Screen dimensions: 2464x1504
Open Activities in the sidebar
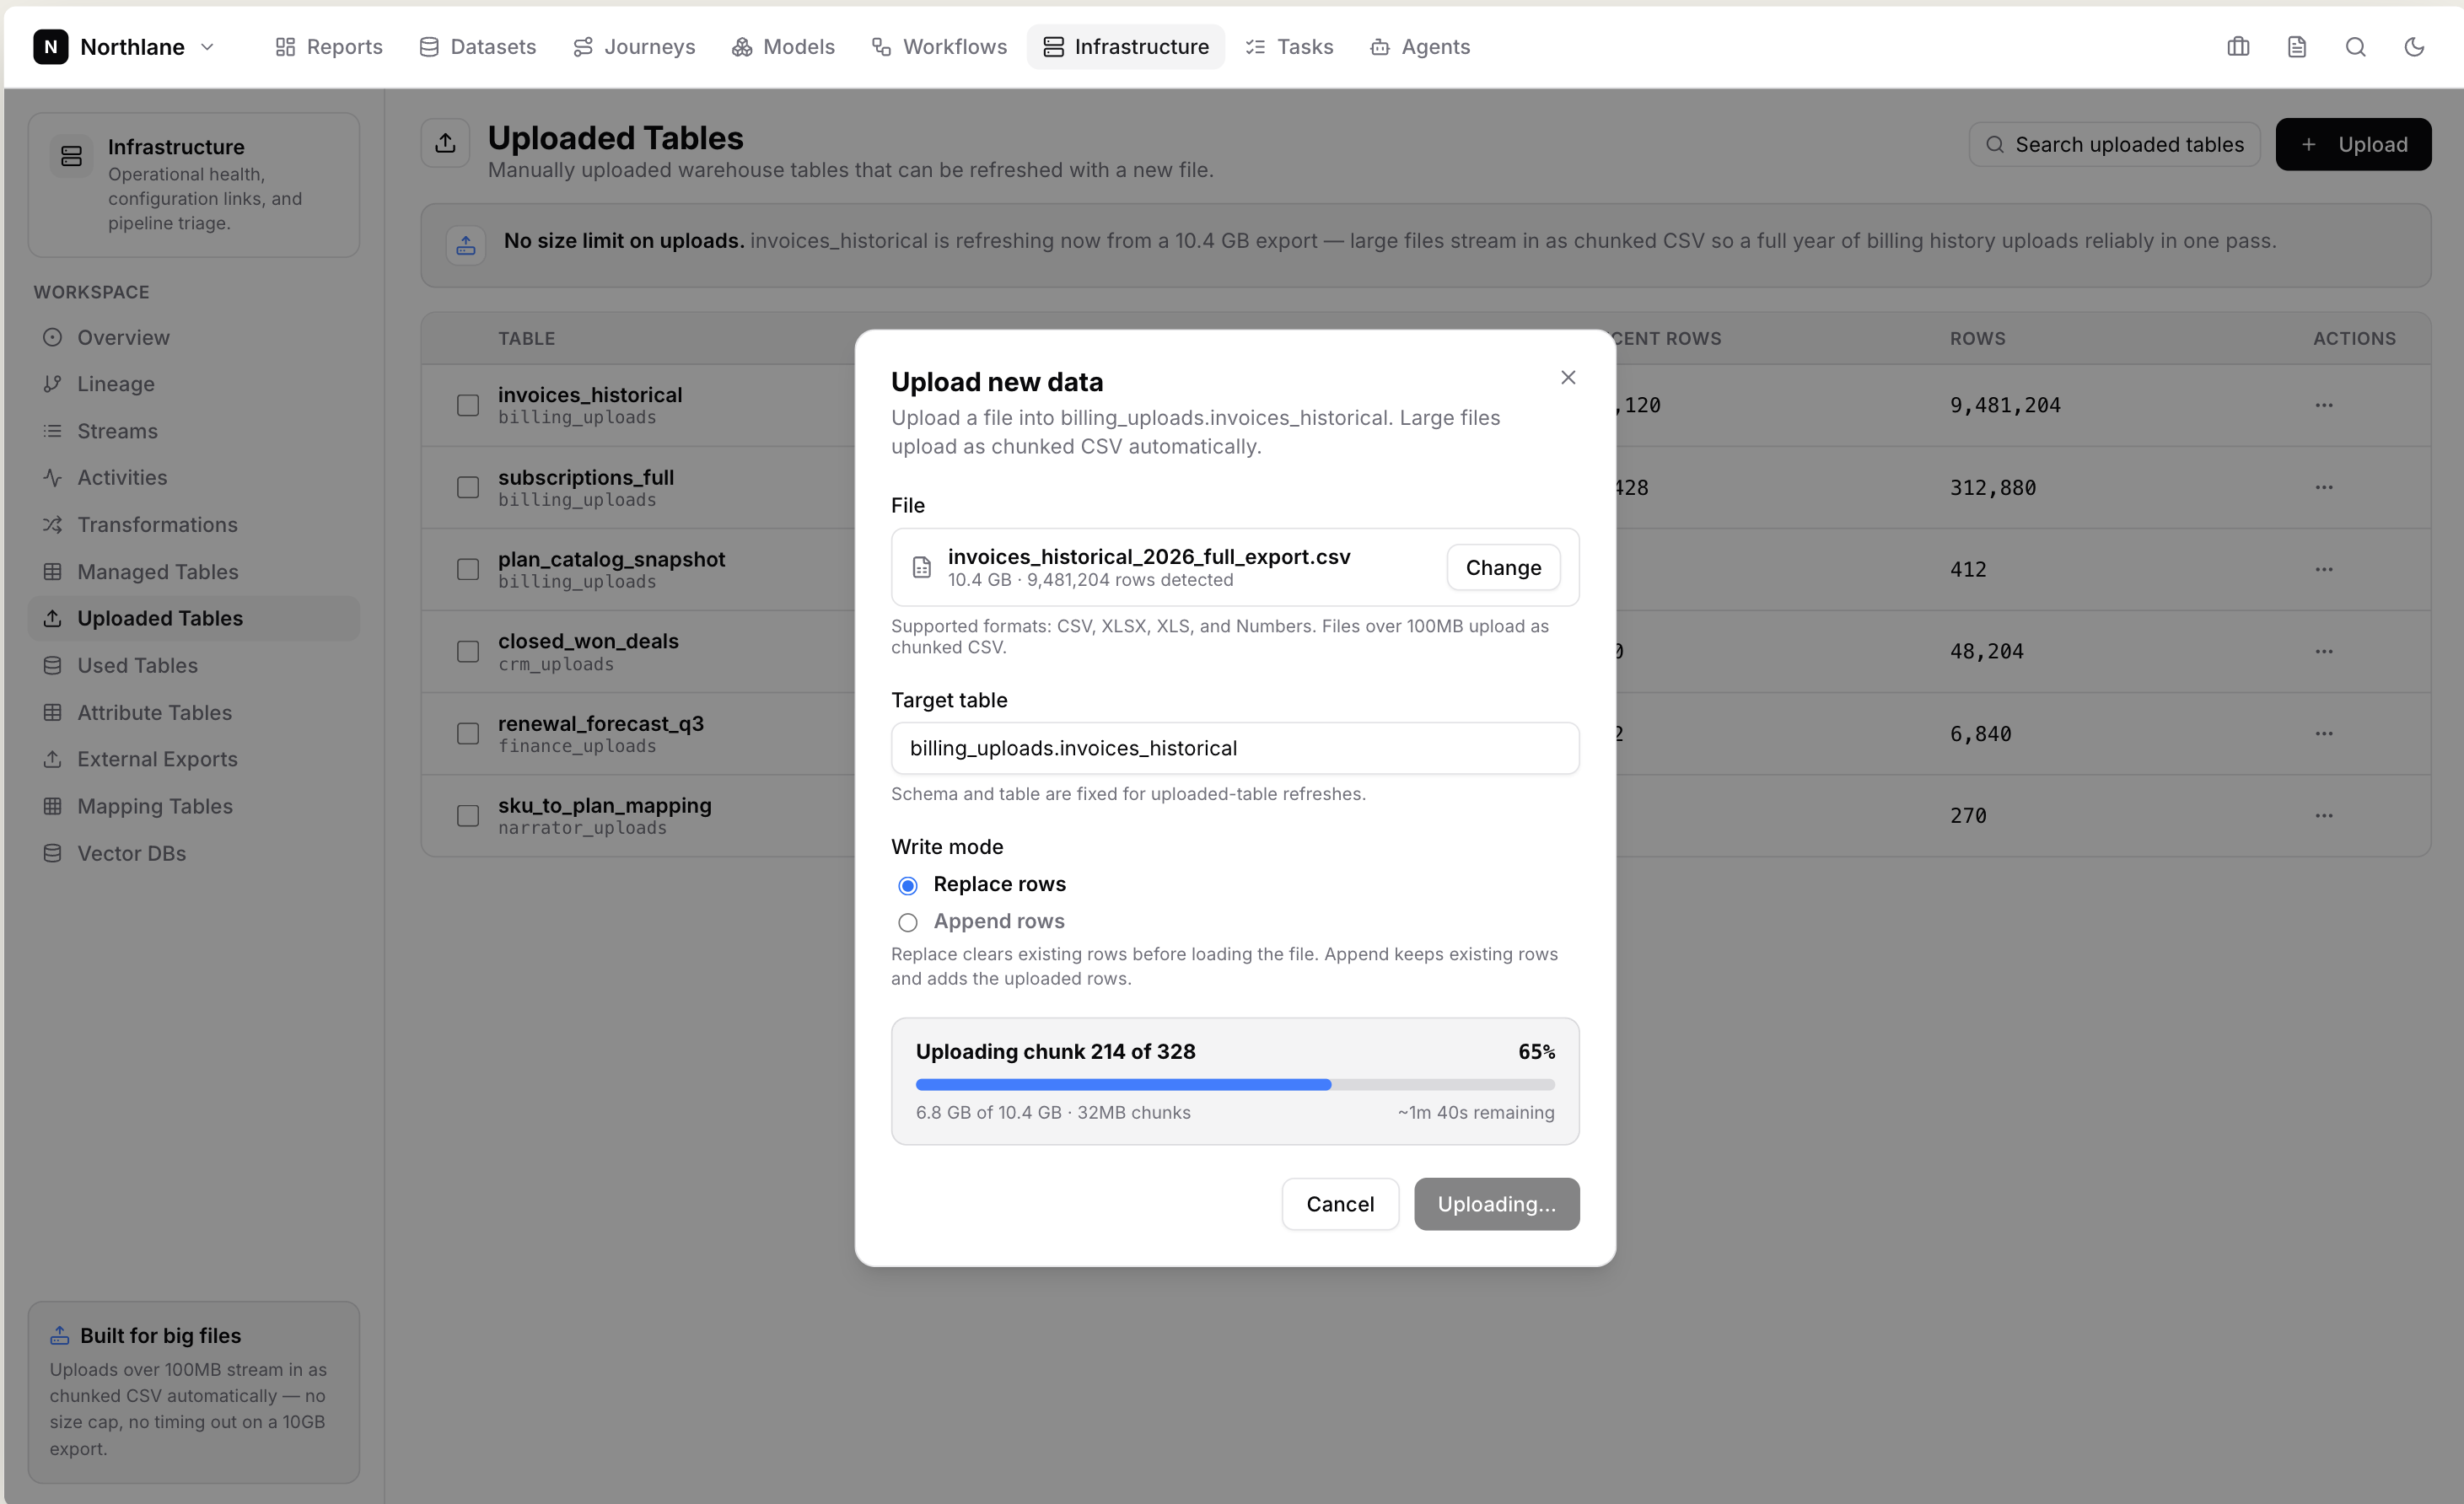(x=194, y=477)
